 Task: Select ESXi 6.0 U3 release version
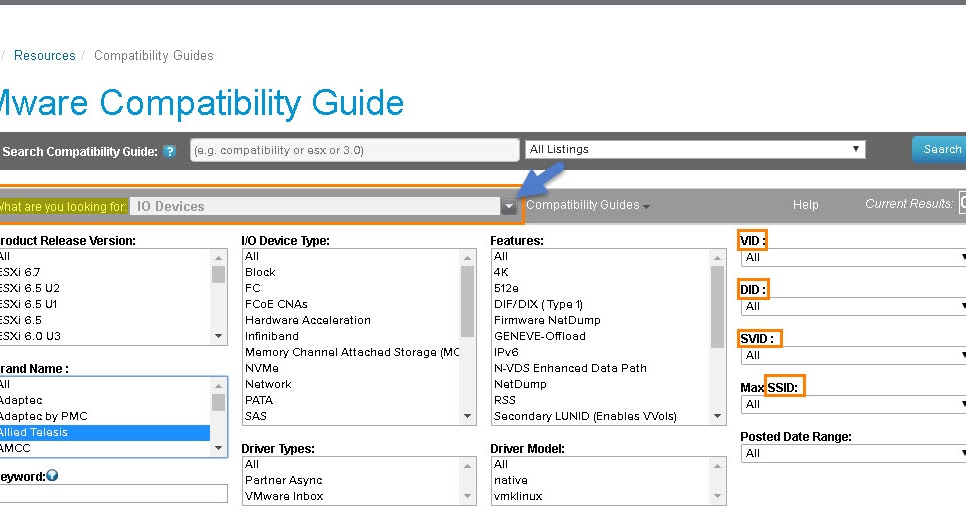click(x=30, y=336)
